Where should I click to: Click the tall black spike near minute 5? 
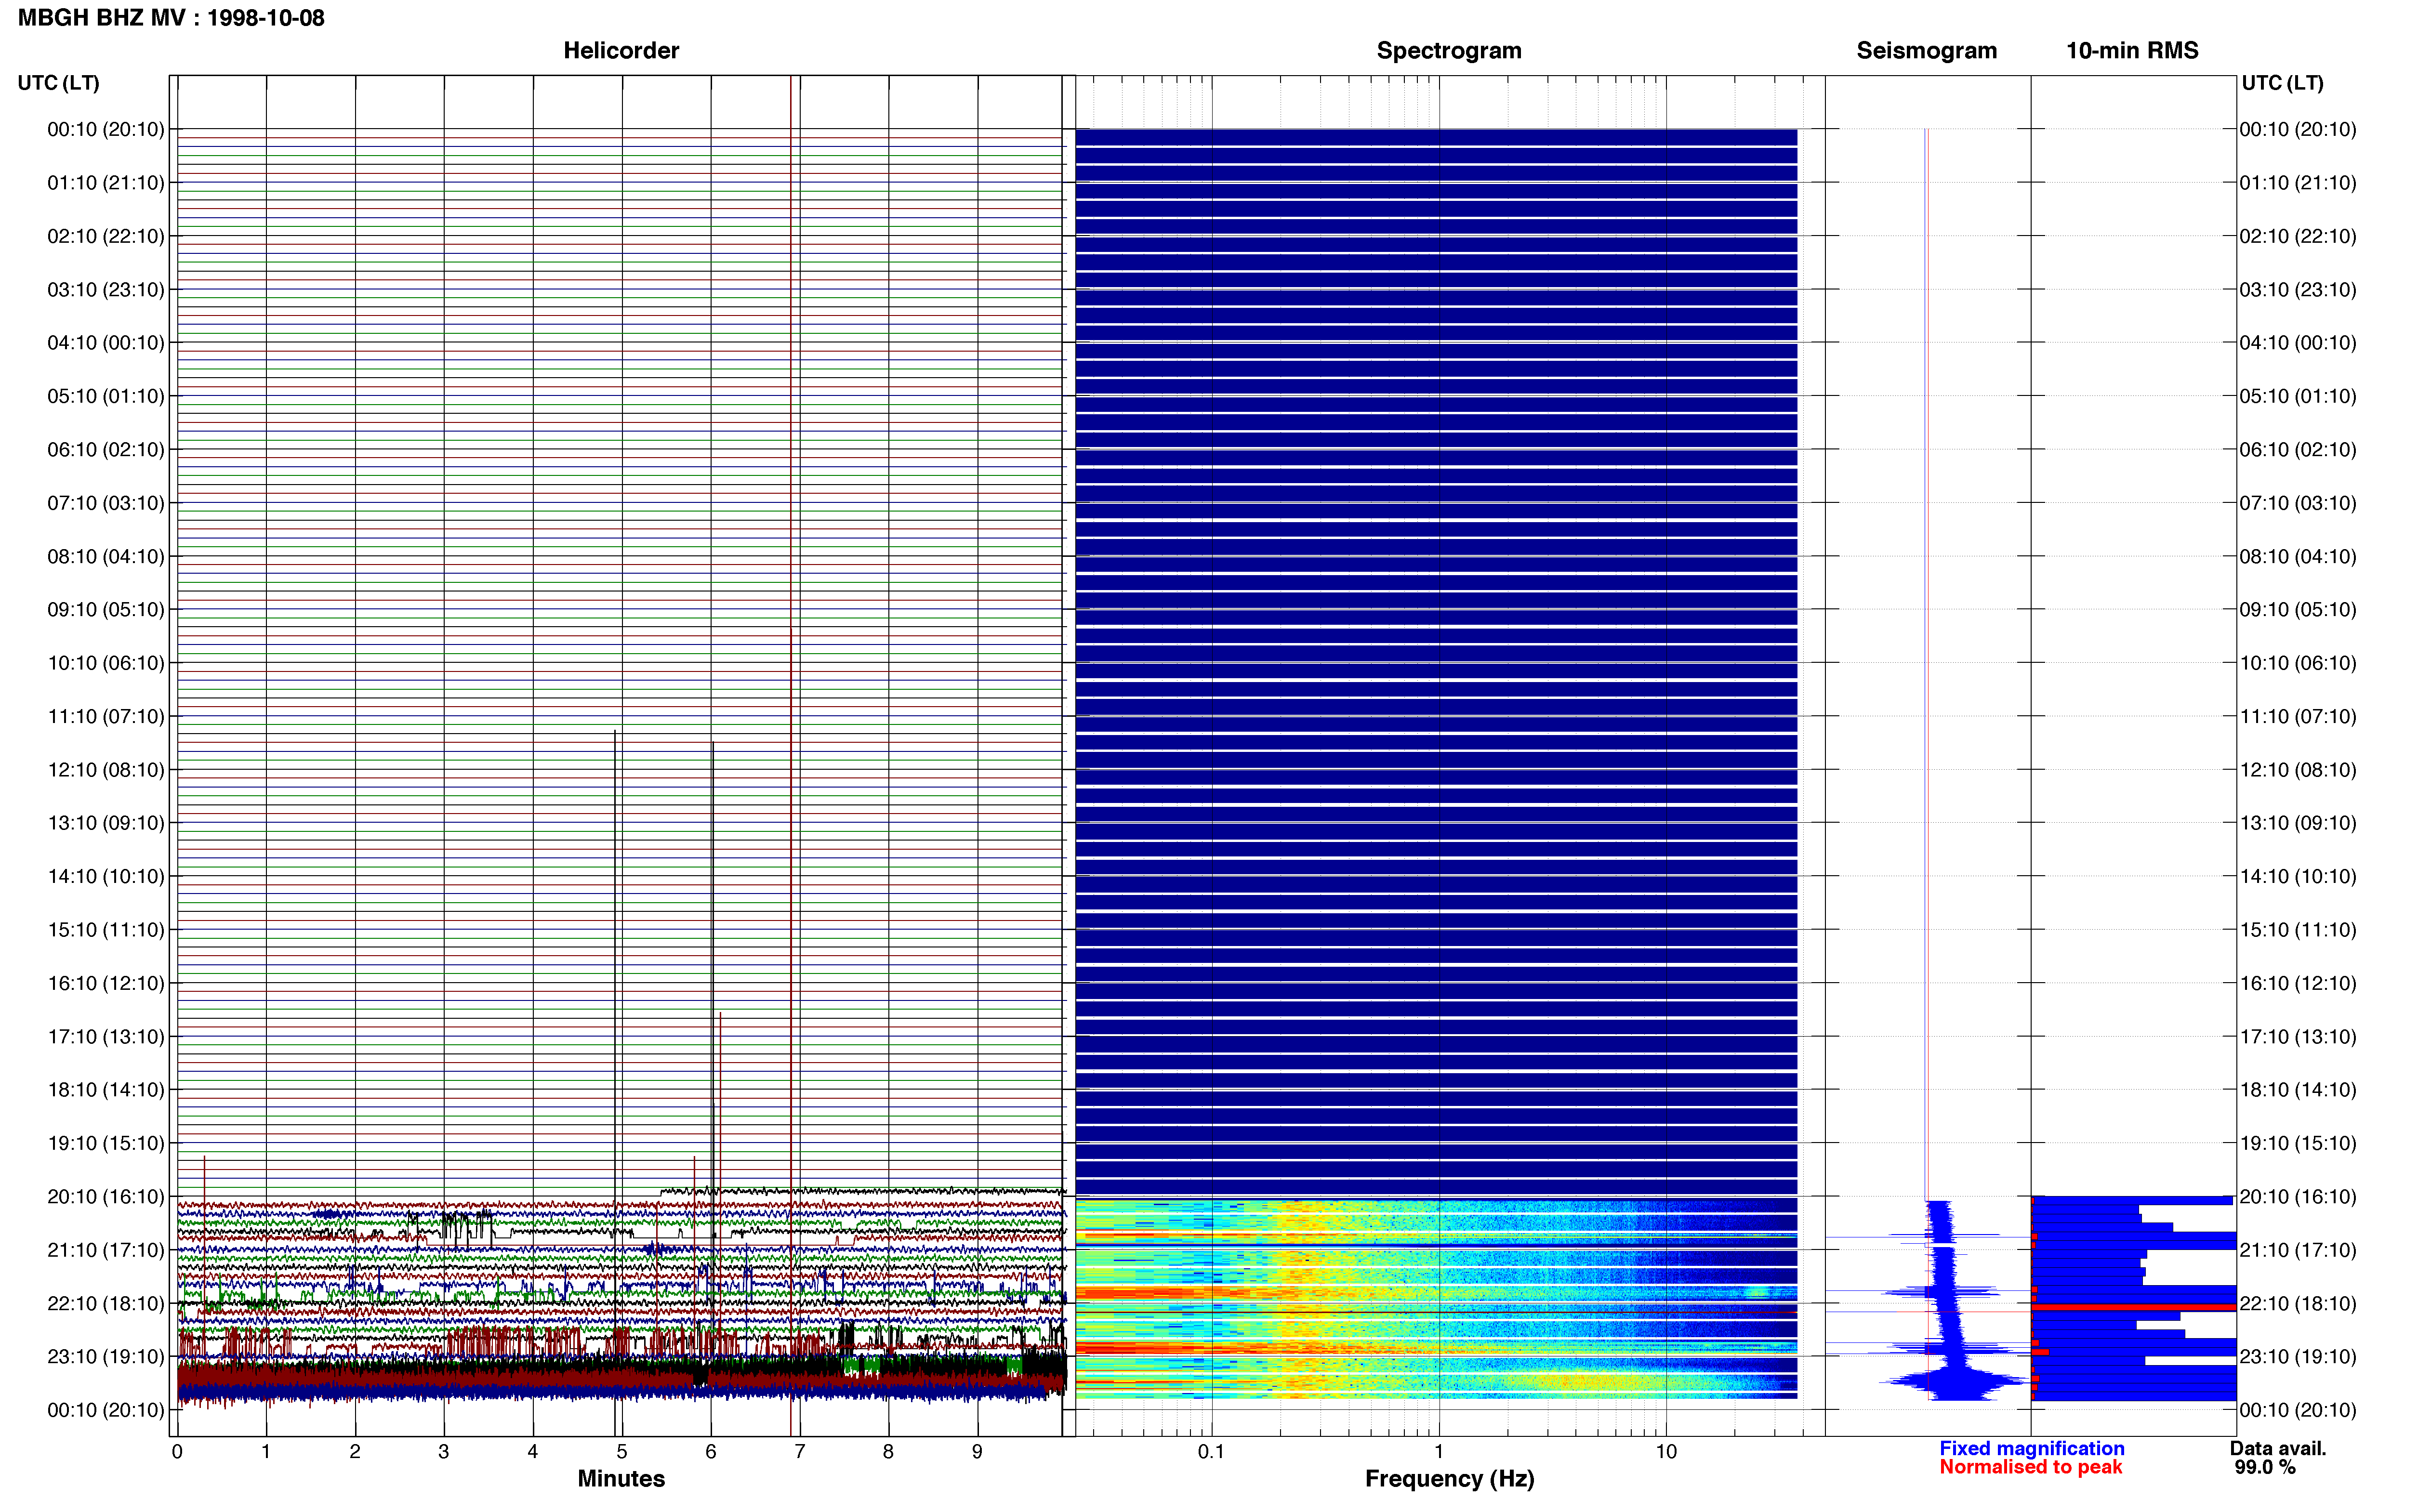(615, 1082)
